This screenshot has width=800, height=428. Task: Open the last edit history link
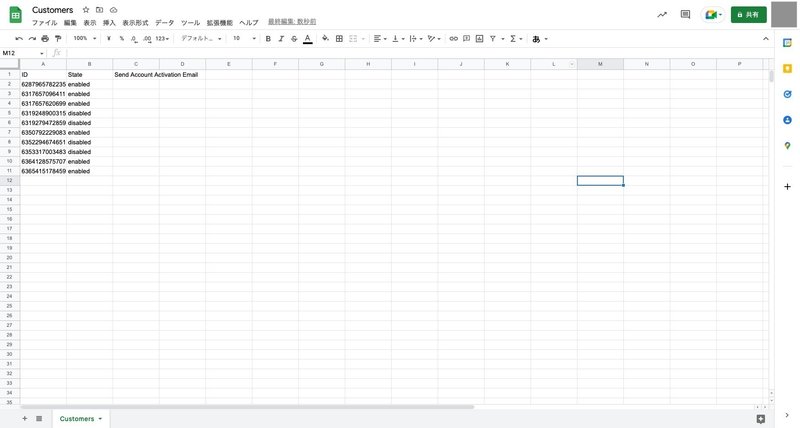[x=292, y=22]
